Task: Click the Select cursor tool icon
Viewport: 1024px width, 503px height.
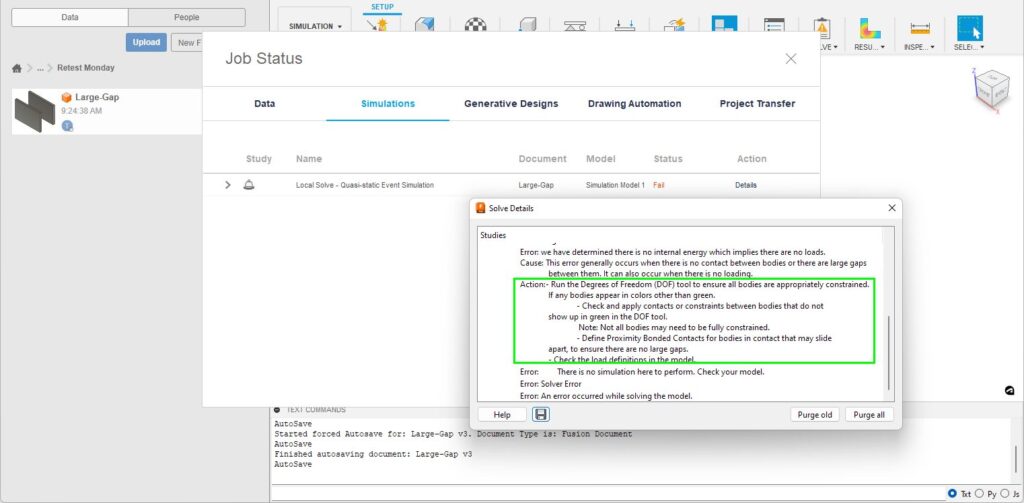Action: [x=970, y=28]
